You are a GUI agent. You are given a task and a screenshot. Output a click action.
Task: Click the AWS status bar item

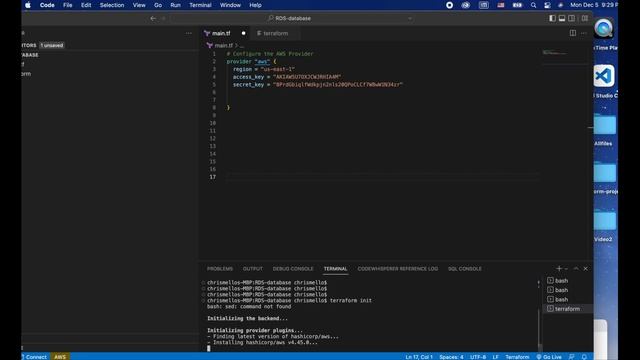pos(60,357)
